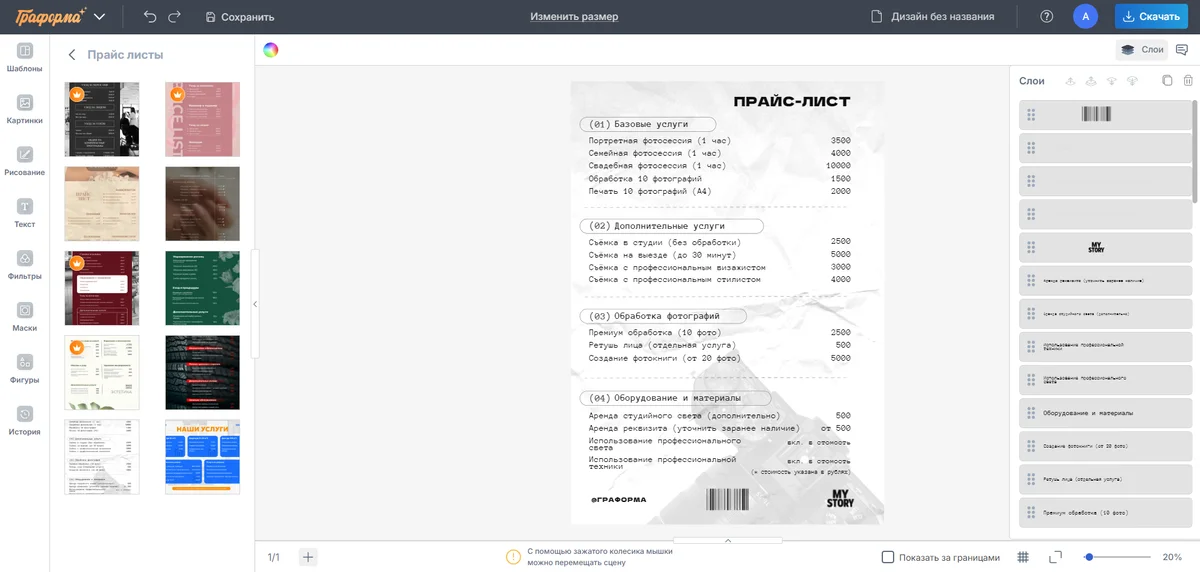Image resolution: width=1200 pixels, height=572 pixels.
Task: Click Свадебная фотосессия (1 час) text on canvas
Action: coord(658,166)
